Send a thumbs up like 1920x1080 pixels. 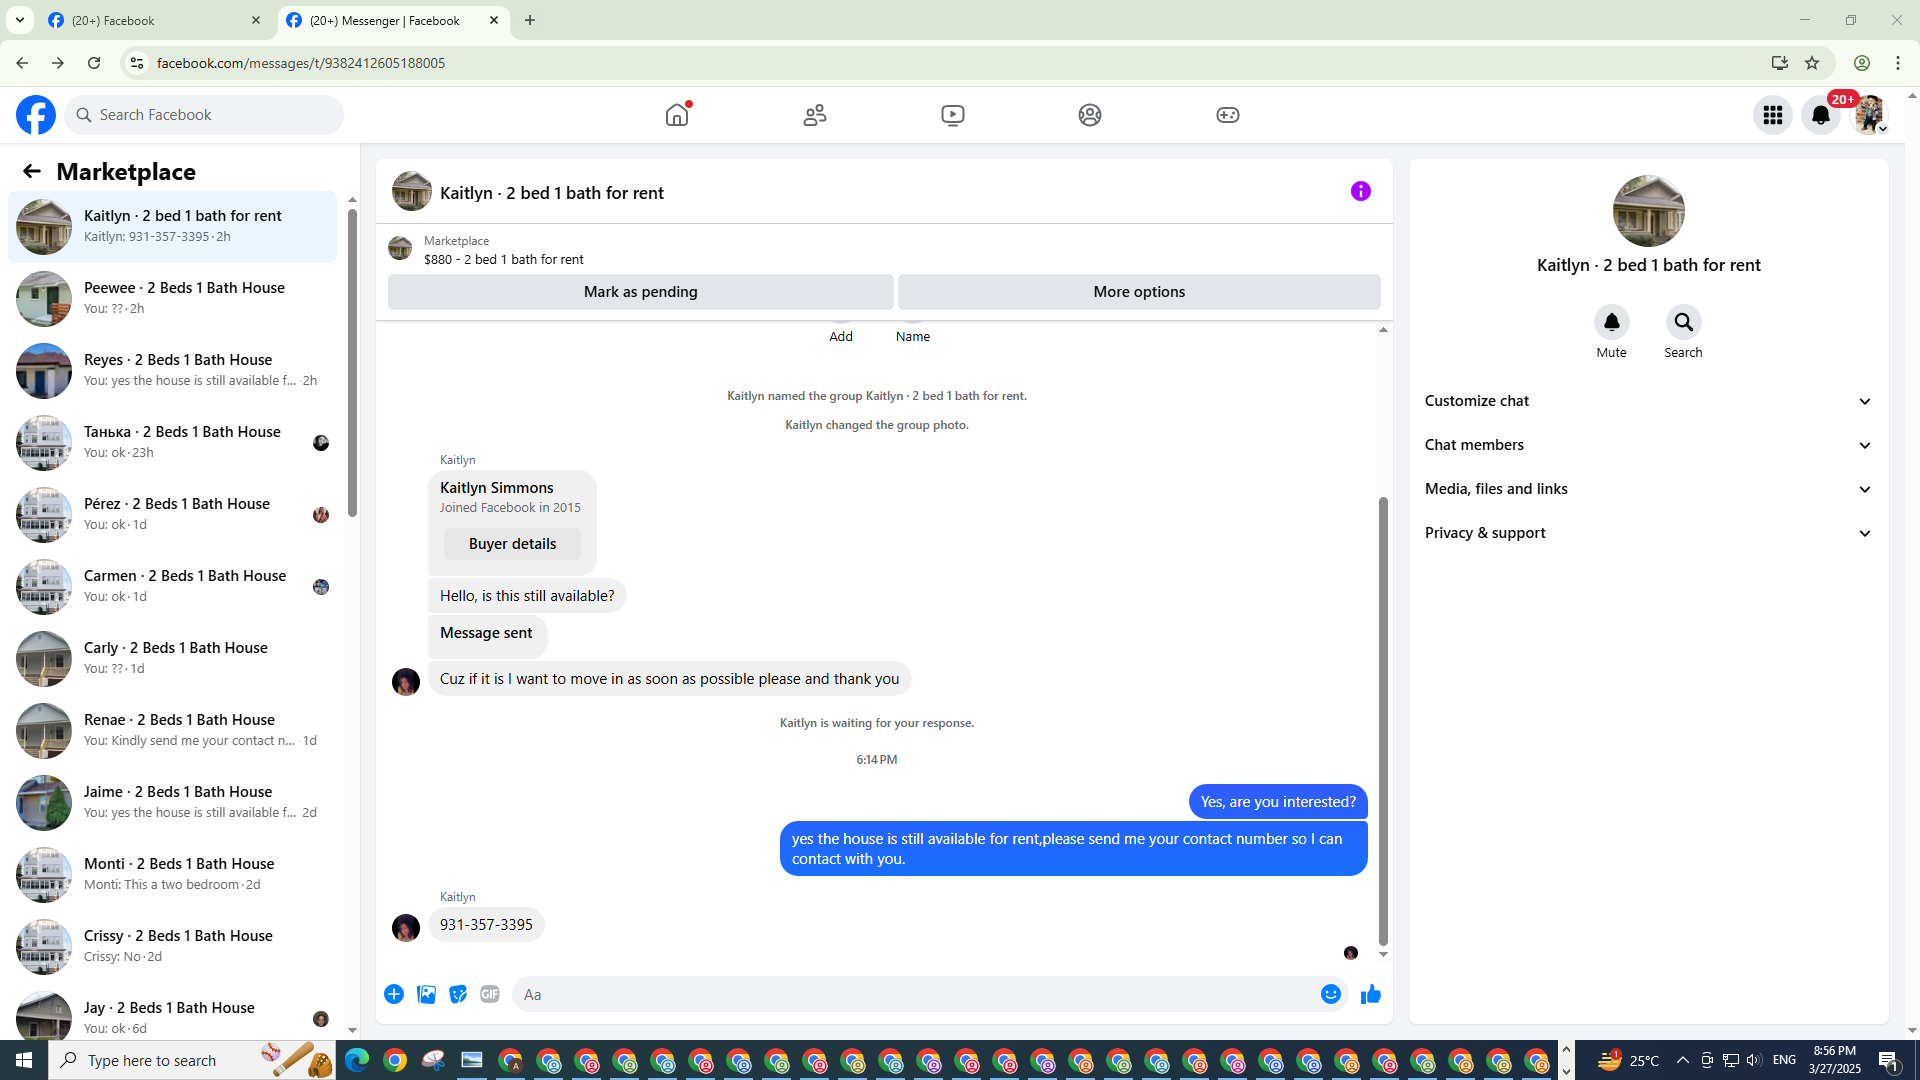click(x=1371, y=994)
